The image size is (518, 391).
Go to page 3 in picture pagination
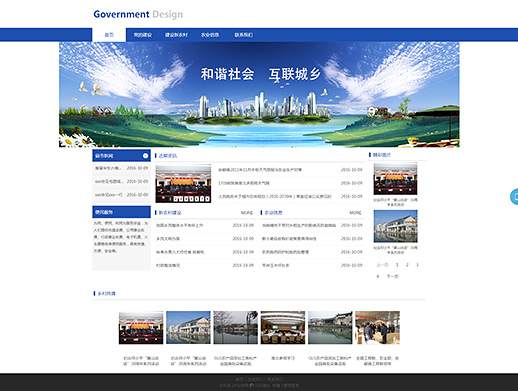(417, 265)
